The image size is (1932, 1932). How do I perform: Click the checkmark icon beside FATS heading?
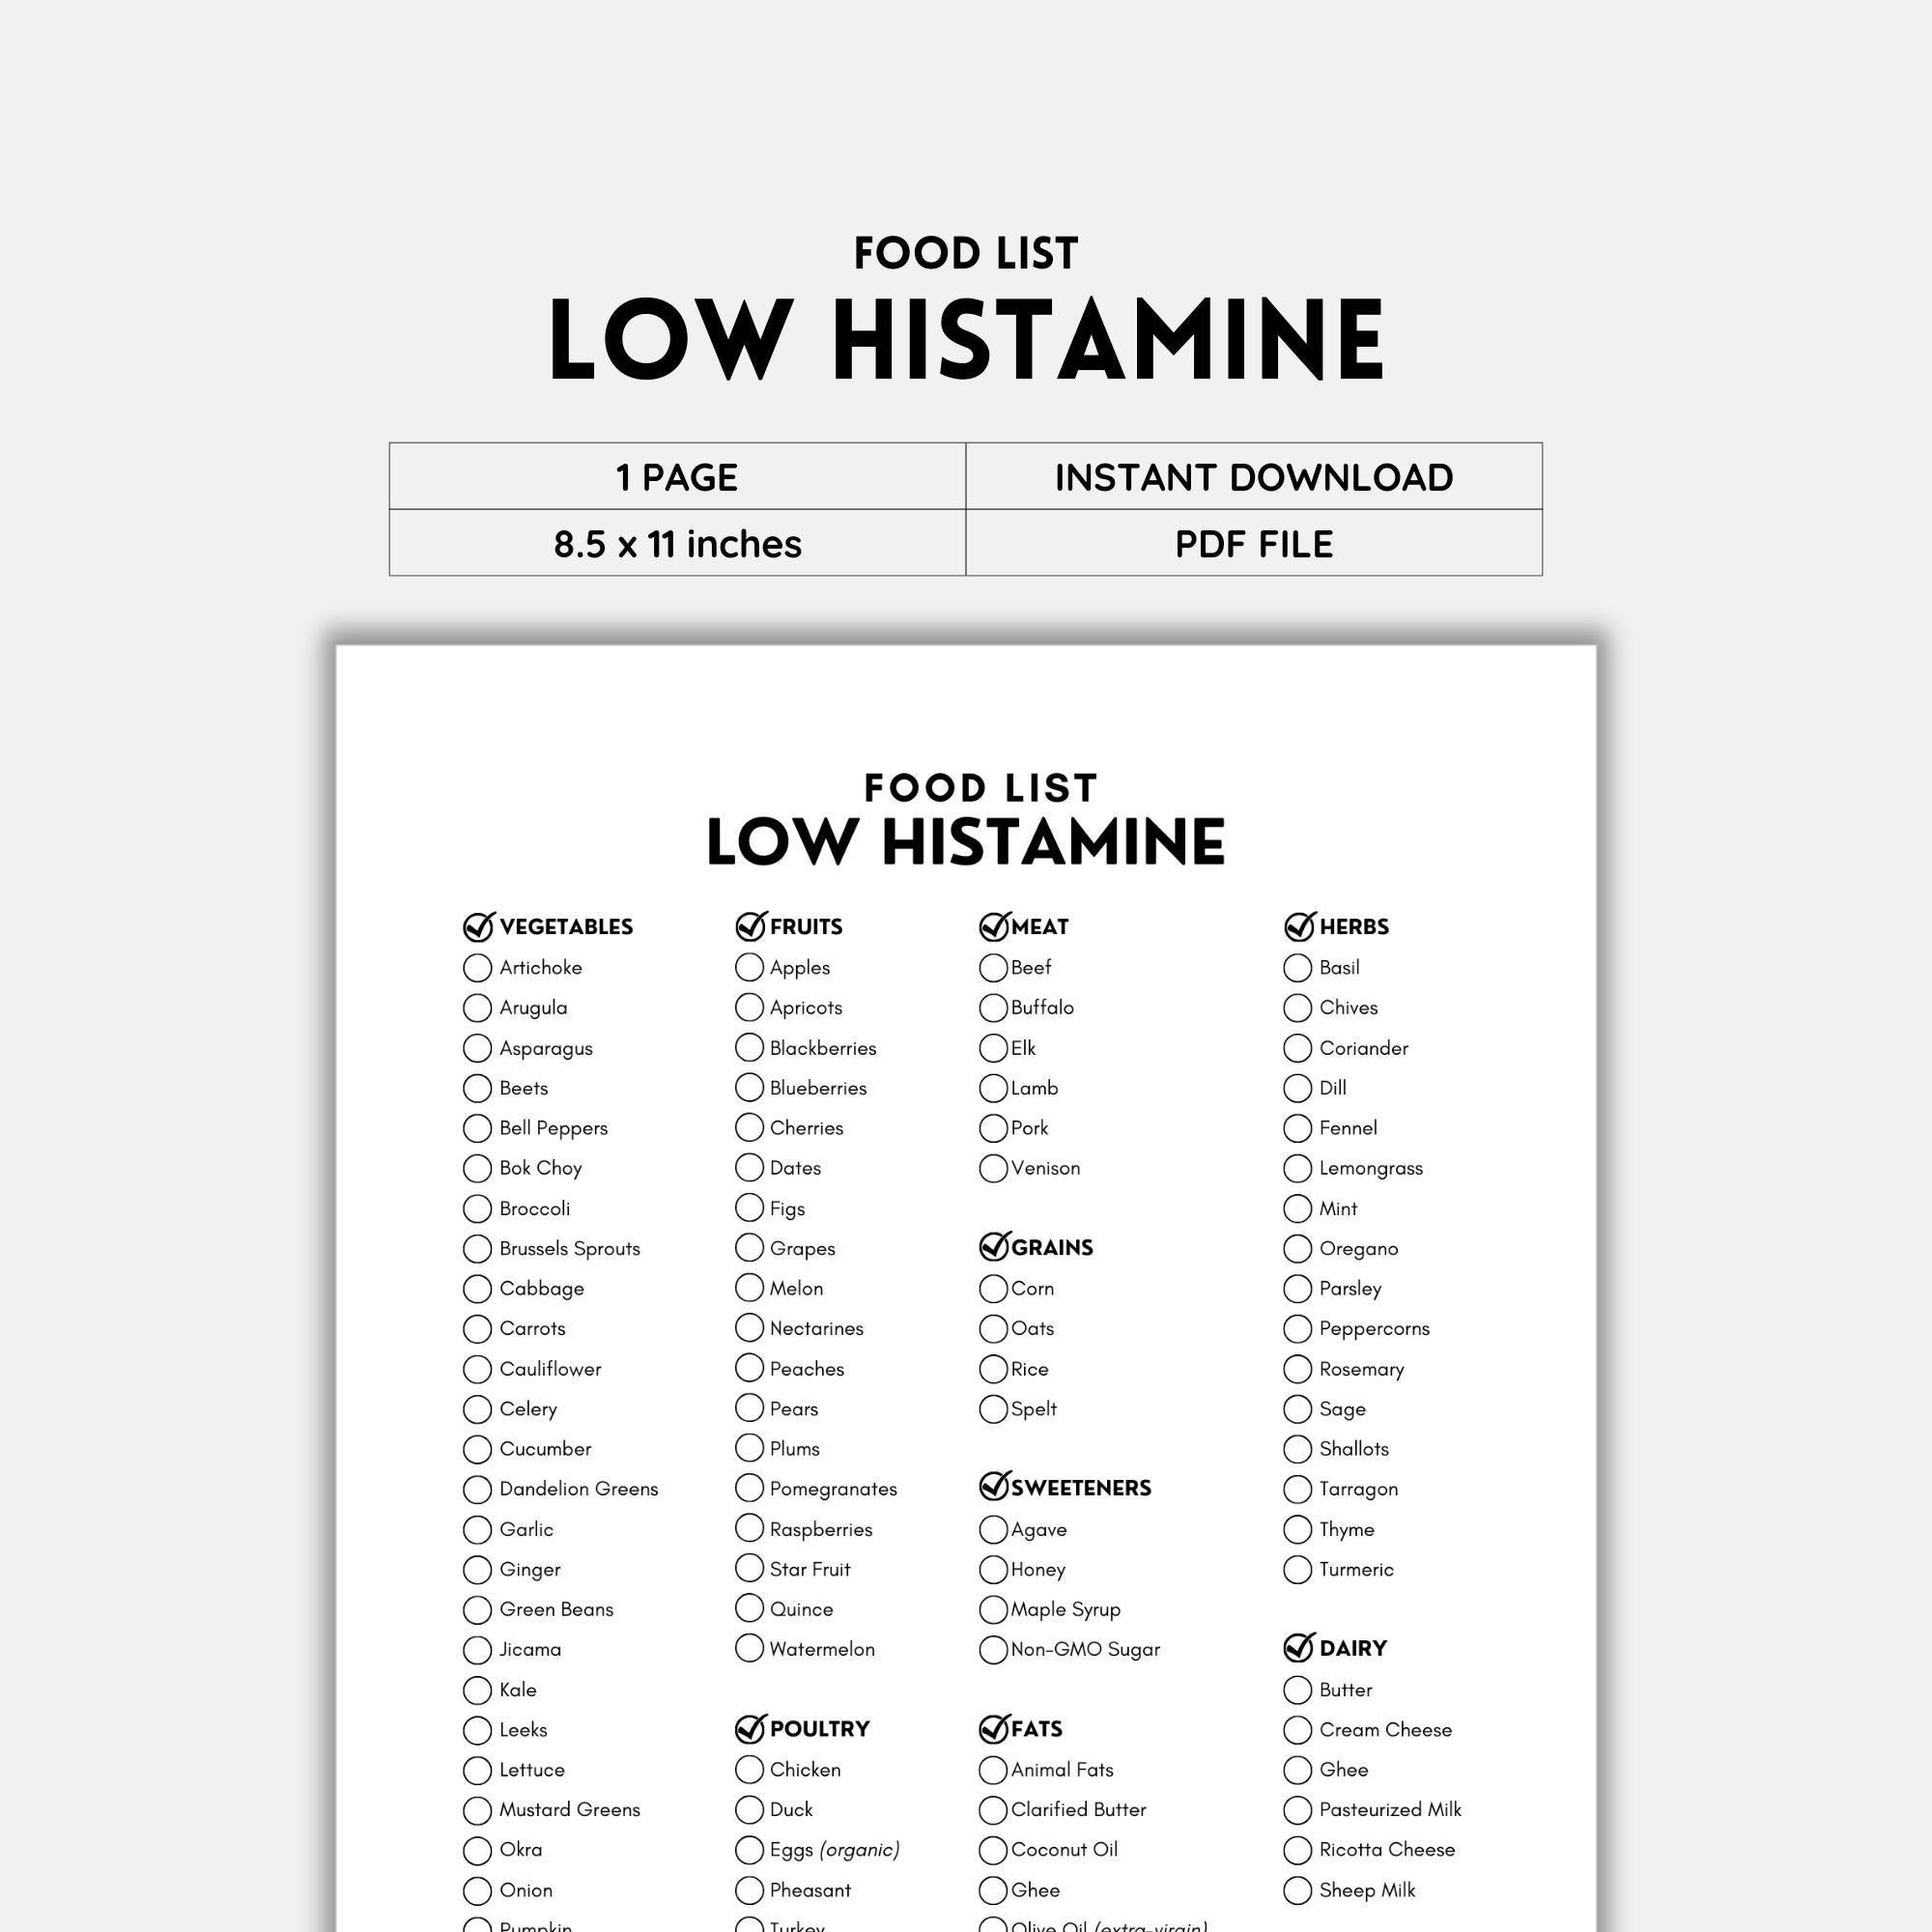click(994, 1728)
